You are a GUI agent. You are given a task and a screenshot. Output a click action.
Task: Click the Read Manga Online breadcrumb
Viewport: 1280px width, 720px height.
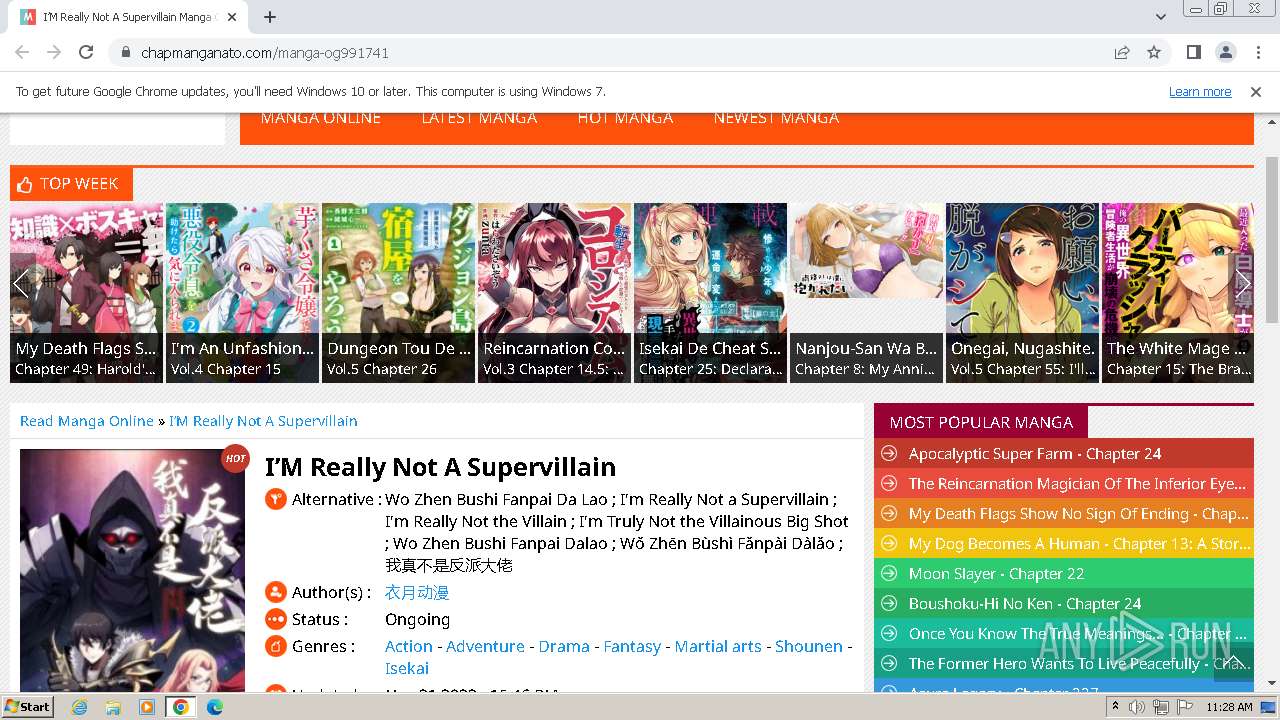coord(87,421)
